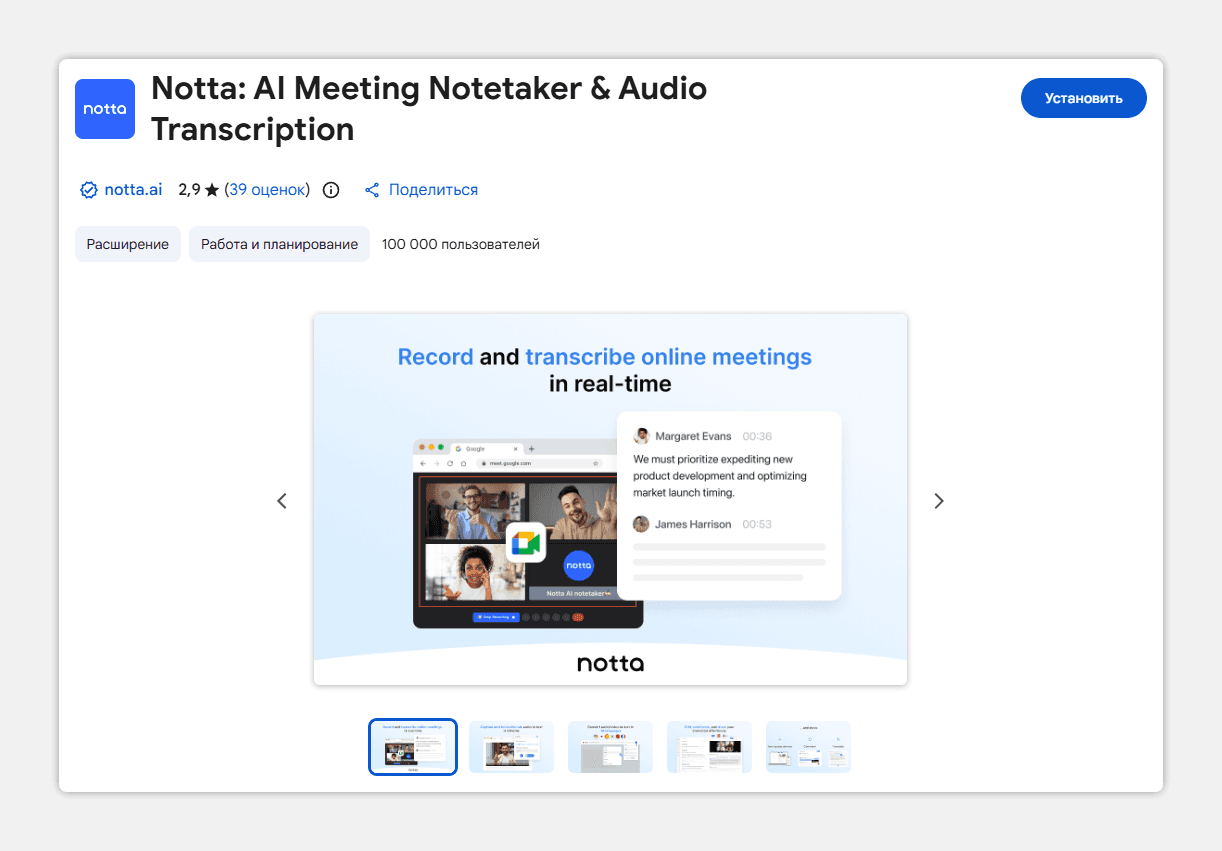Screen dimensions: 1222x851
Task: Click the rating info circle icon
Action: 331,190
